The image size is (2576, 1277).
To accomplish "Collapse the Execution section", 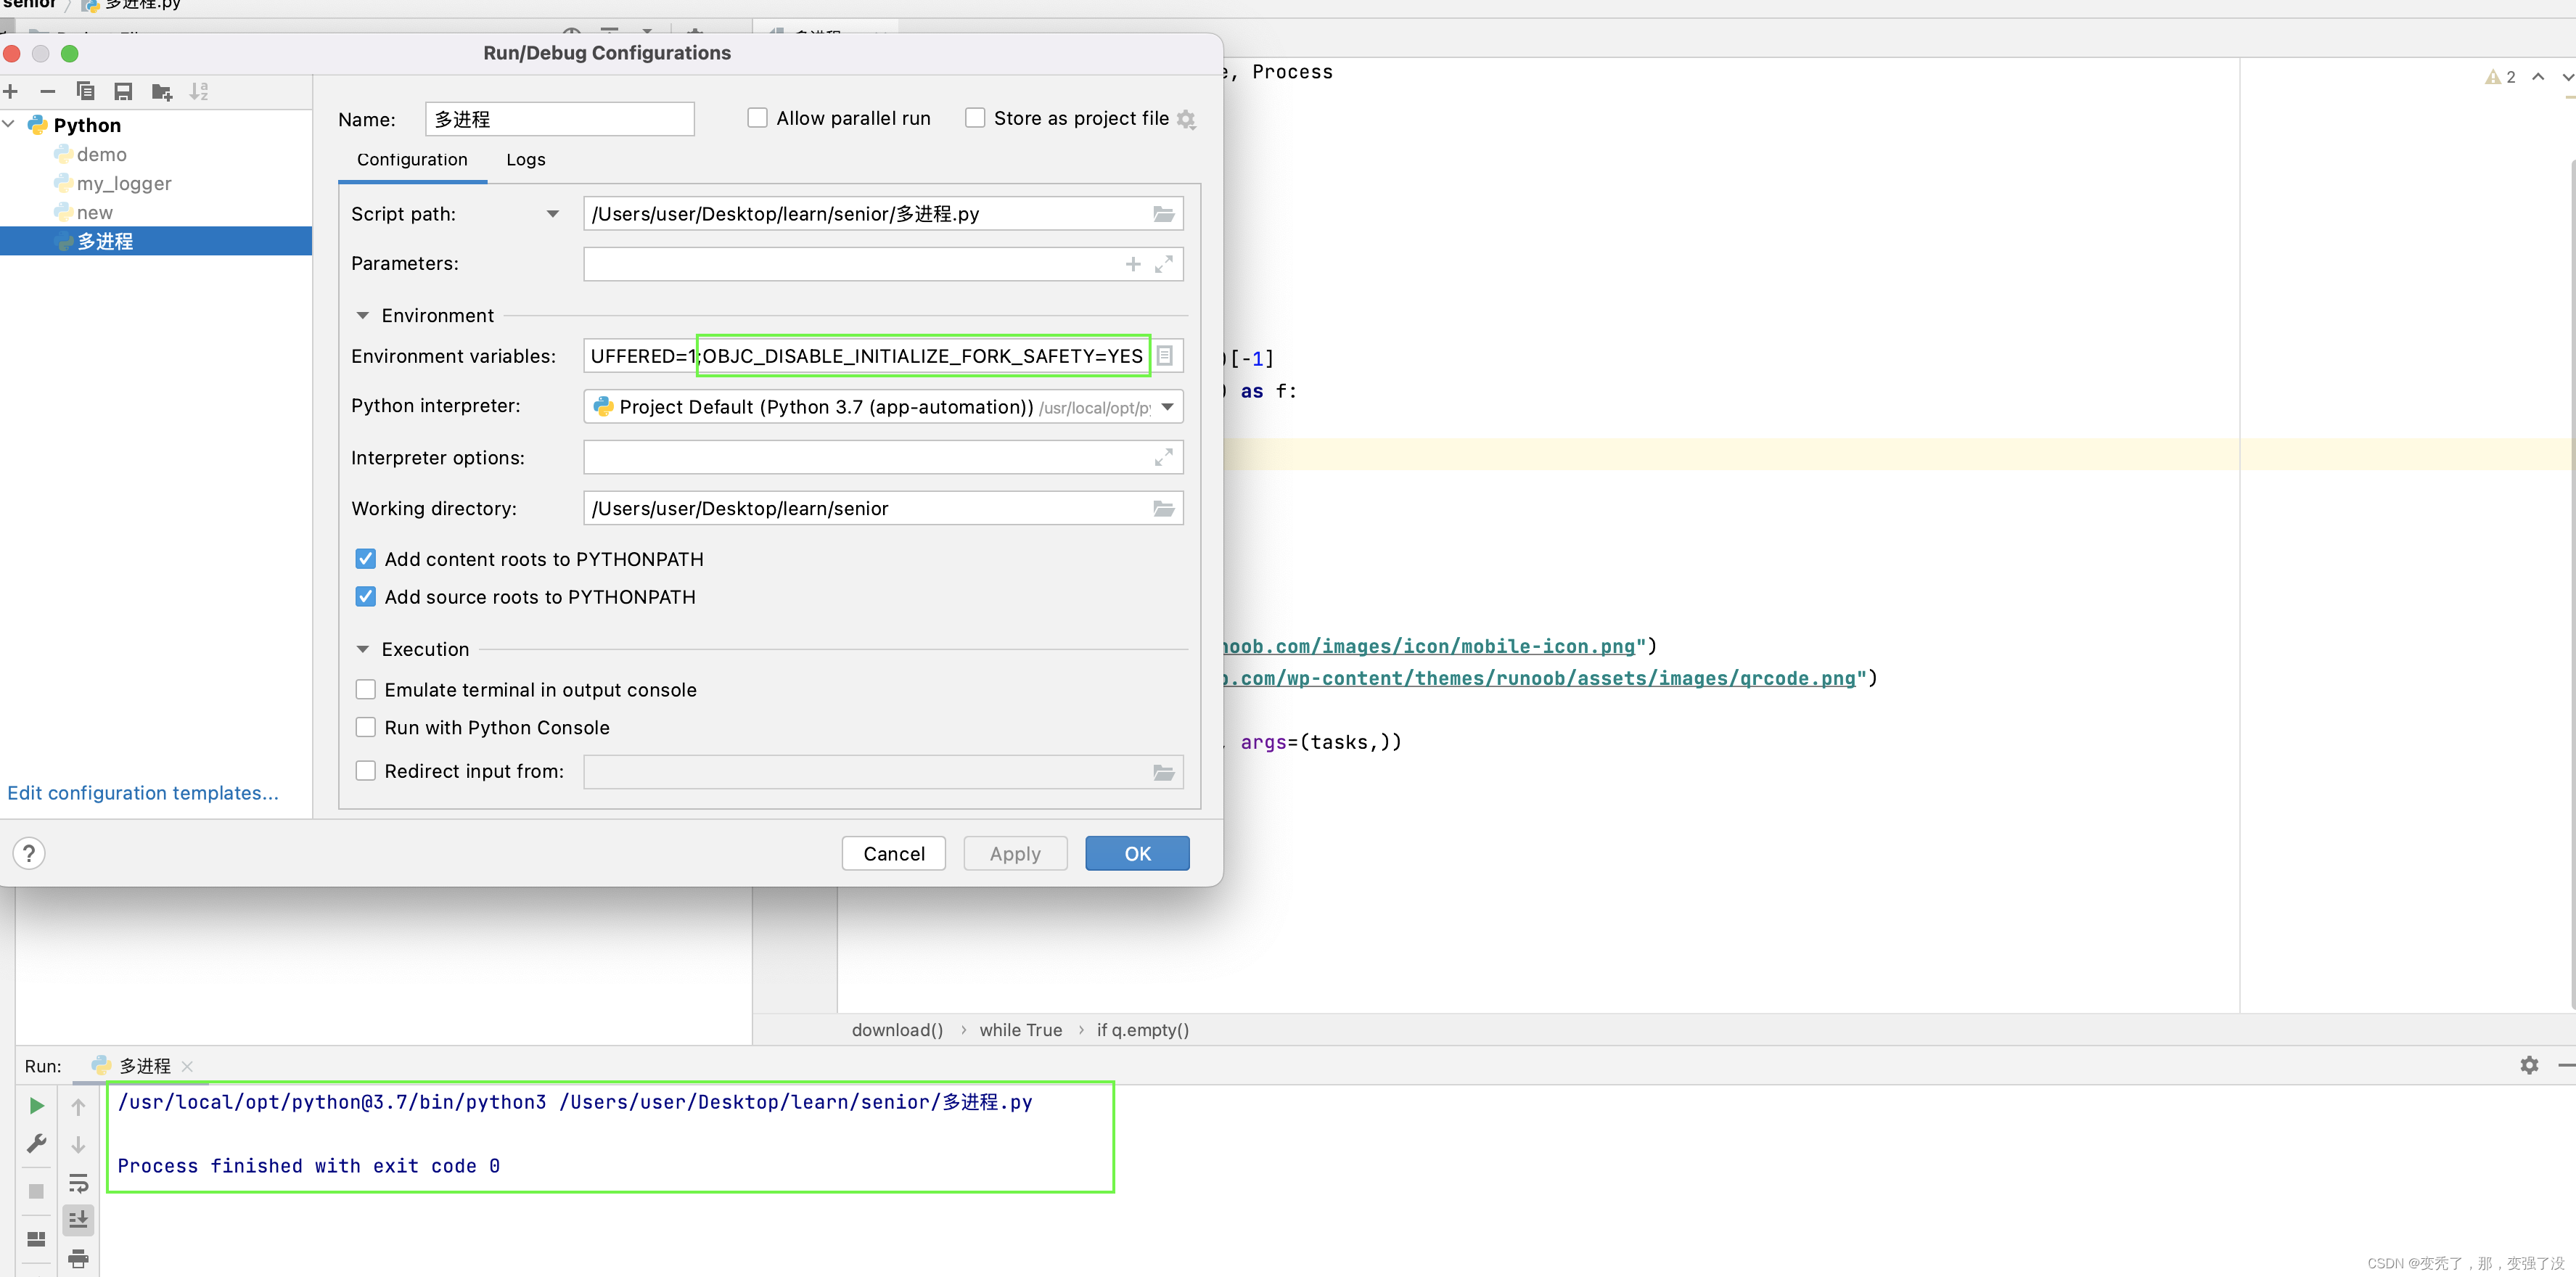I will (x=362, y=650).
